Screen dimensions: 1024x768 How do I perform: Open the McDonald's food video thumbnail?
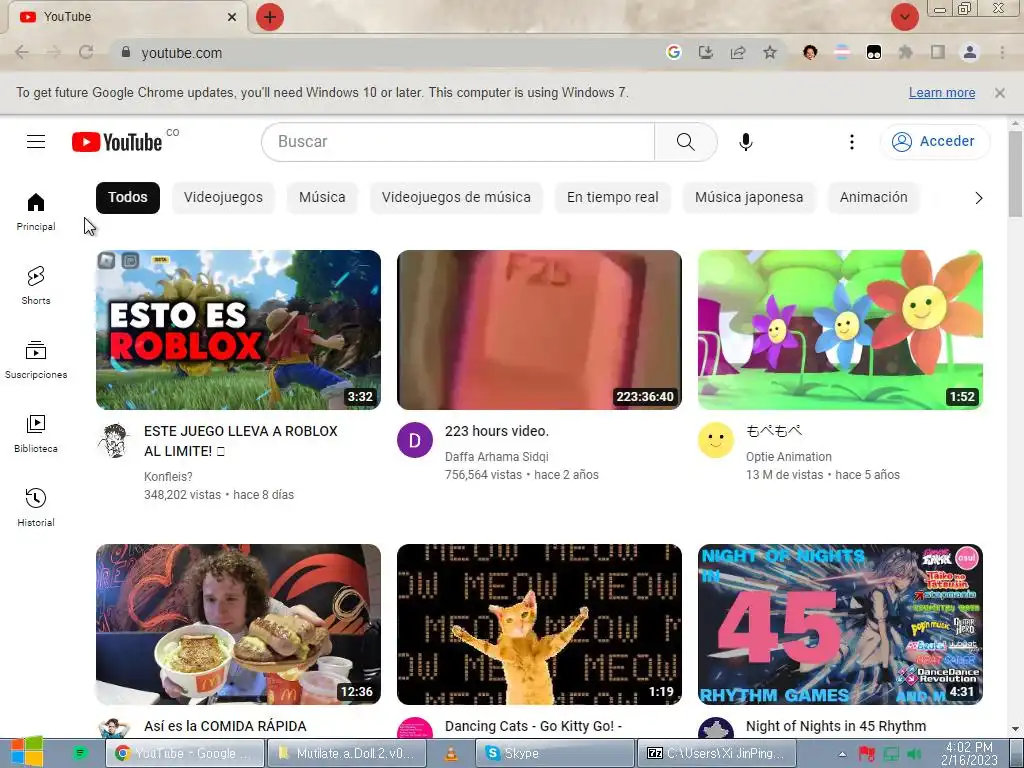pos(238,624)
